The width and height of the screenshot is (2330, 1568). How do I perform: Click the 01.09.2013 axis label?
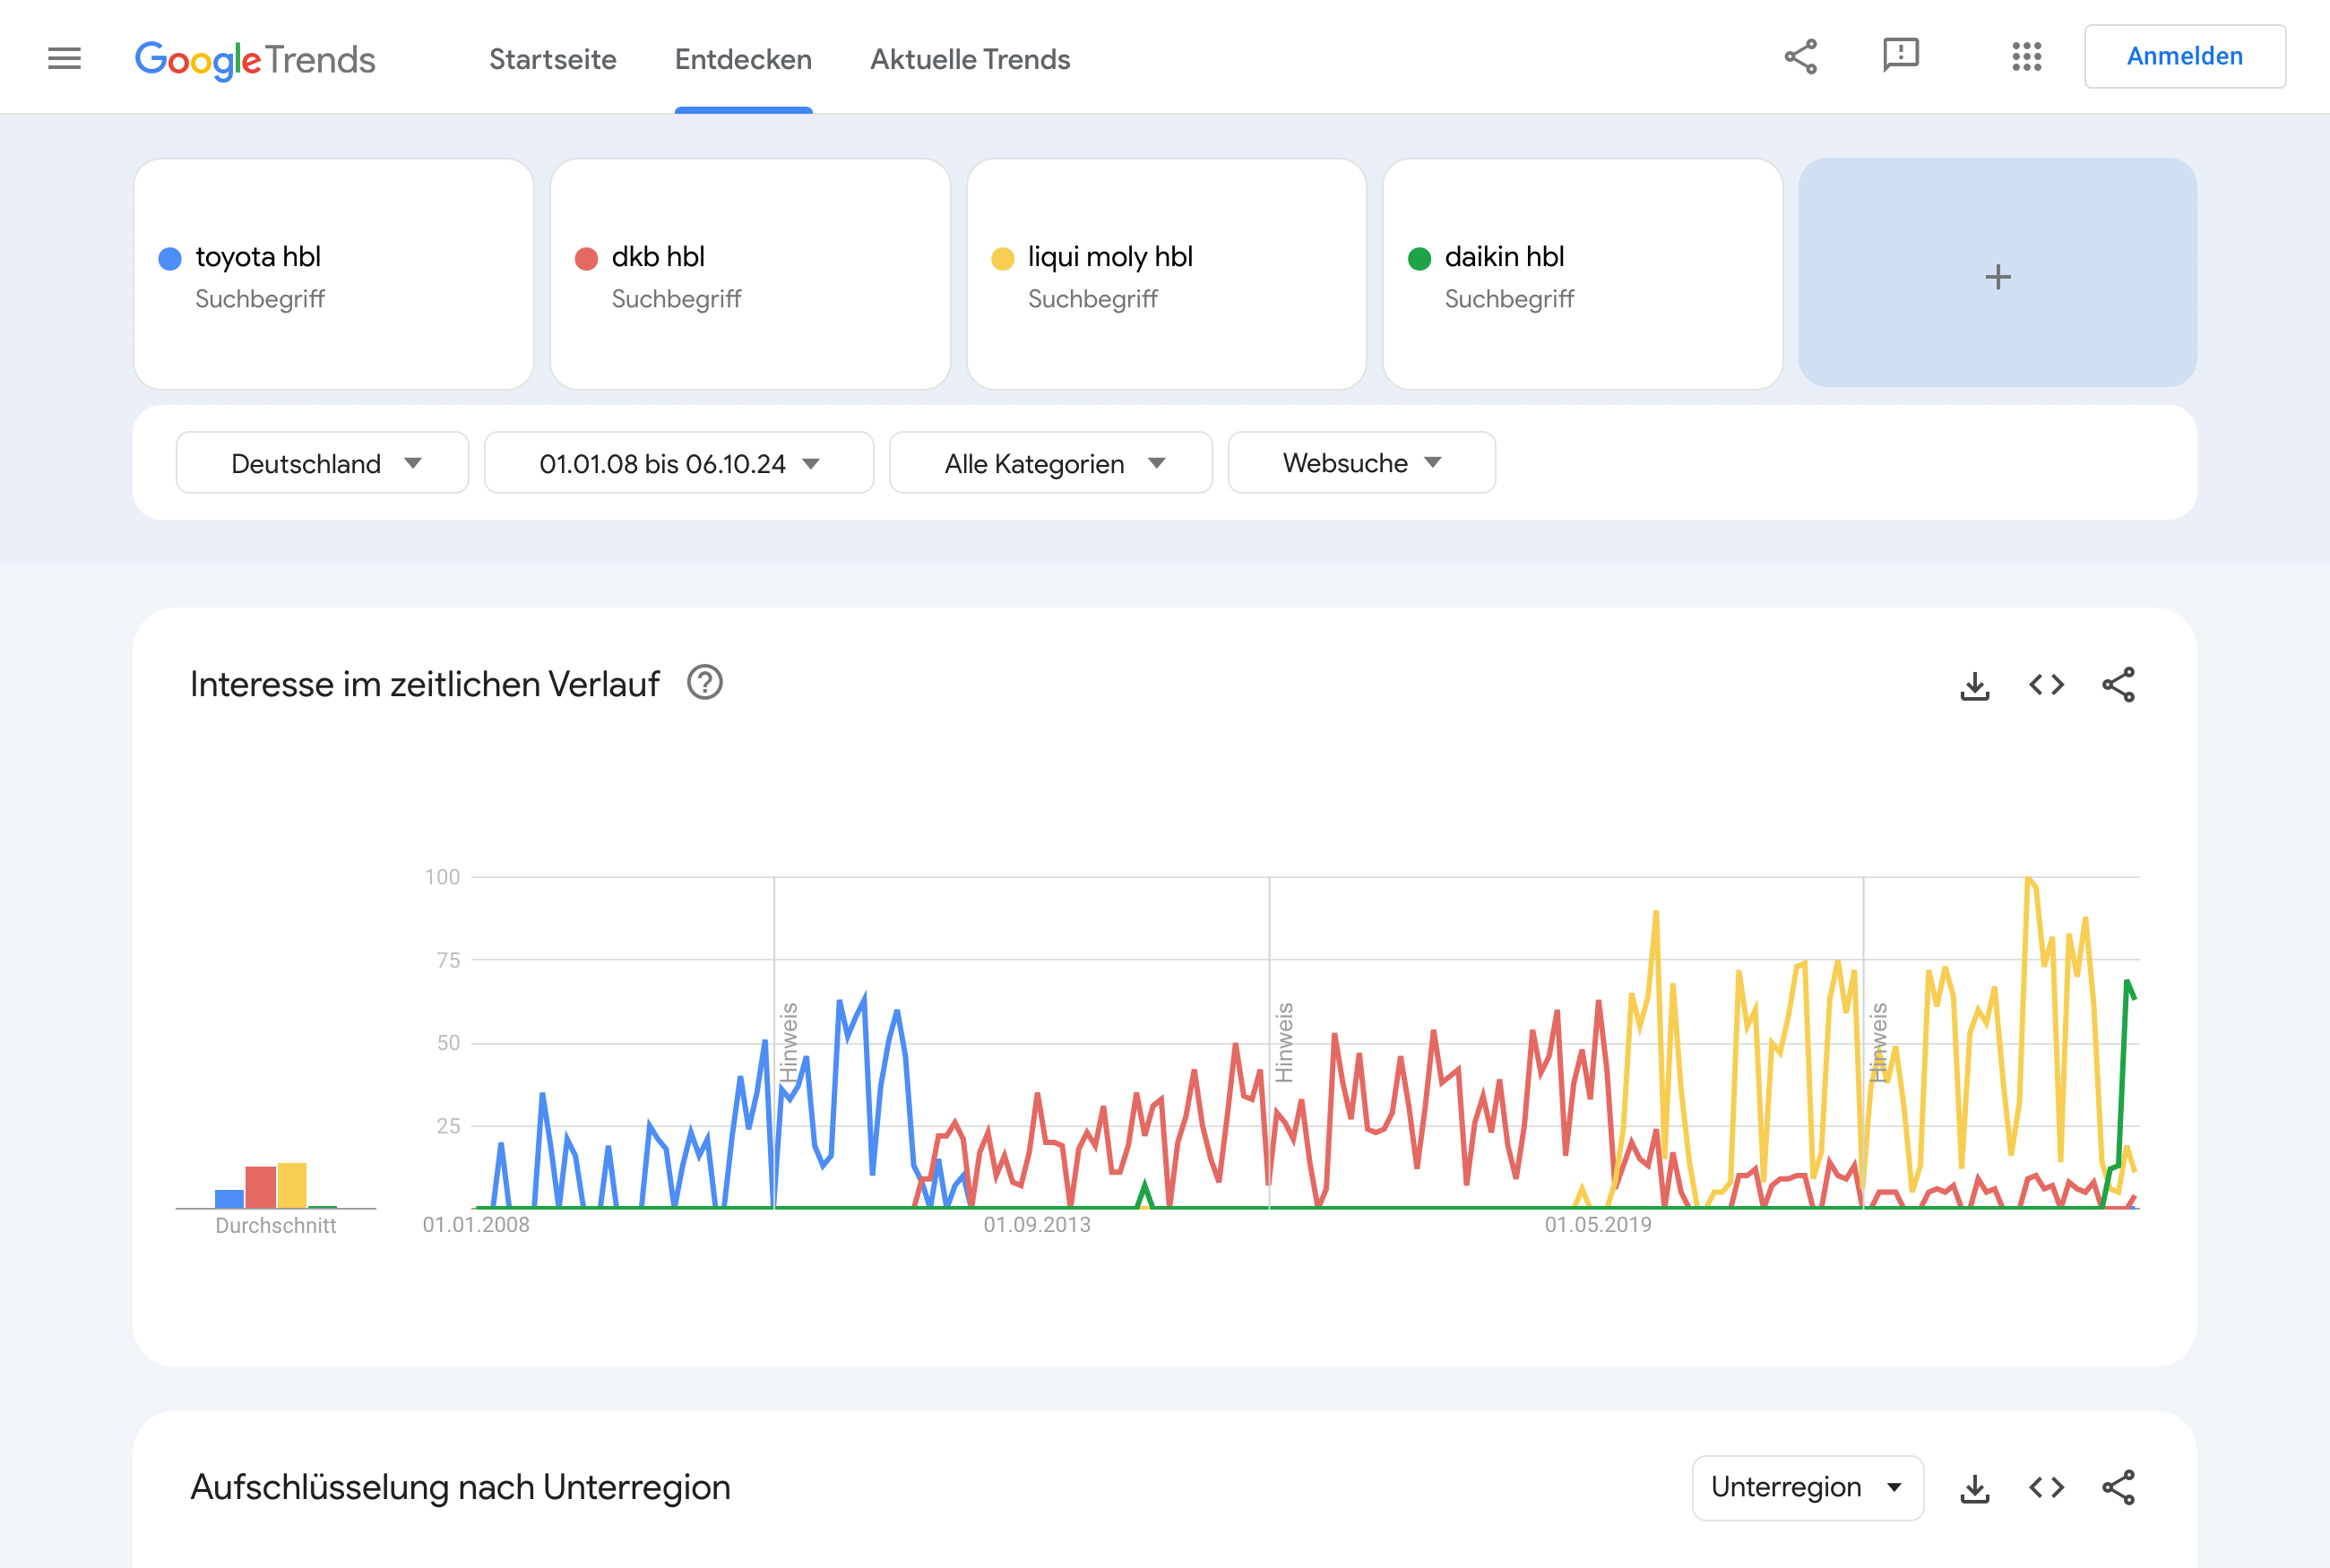(x=1037, y=1225)
